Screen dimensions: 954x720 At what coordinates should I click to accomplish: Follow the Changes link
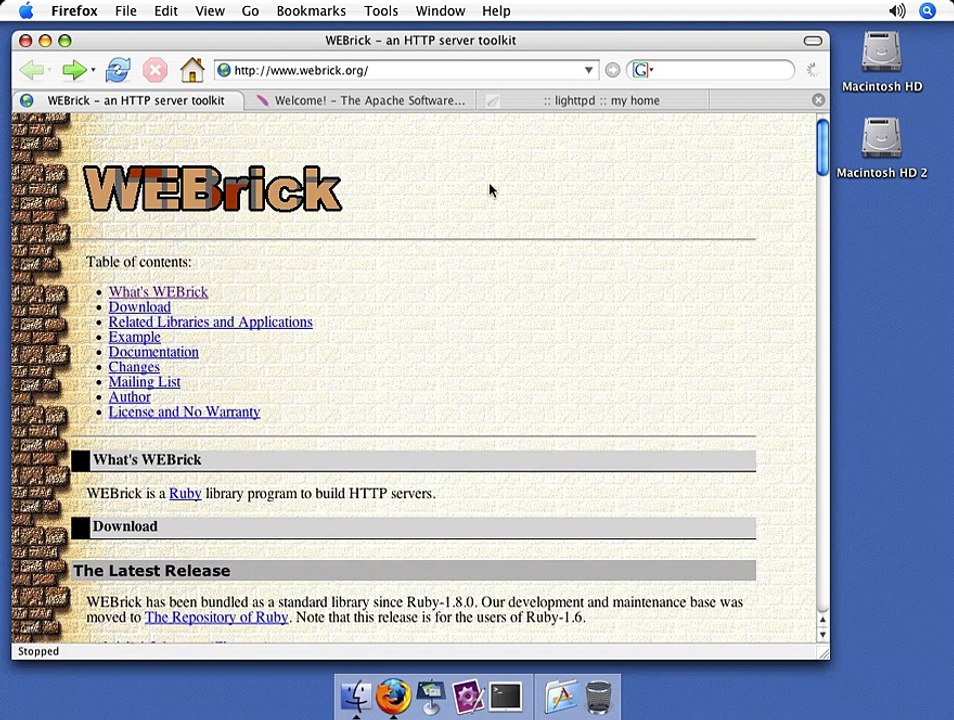pos(134,367)
